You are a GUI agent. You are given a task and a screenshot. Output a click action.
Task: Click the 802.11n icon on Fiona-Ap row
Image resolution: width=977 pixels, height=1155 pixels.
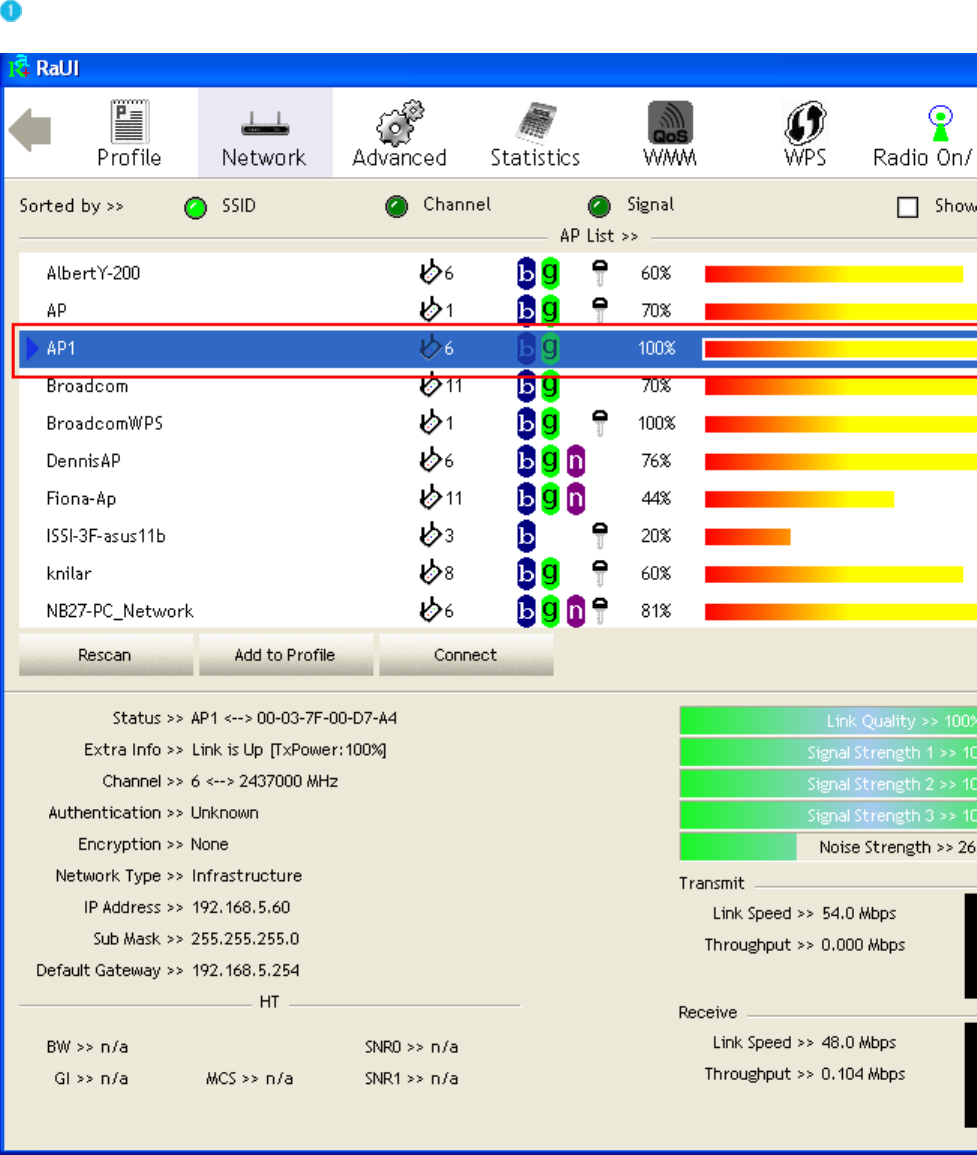[x=575, y=499]
